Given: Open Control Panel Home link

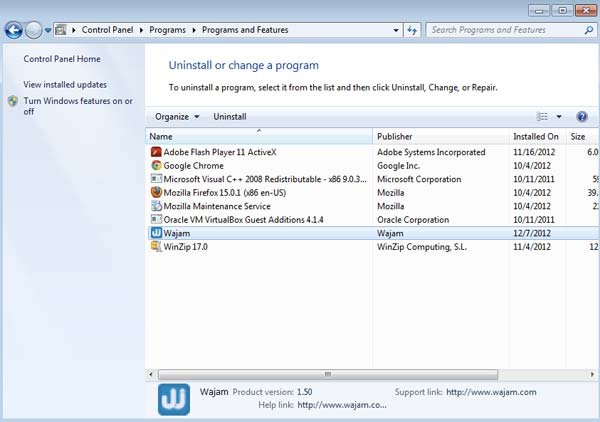Looking at the screenshot, I should 62,59.
